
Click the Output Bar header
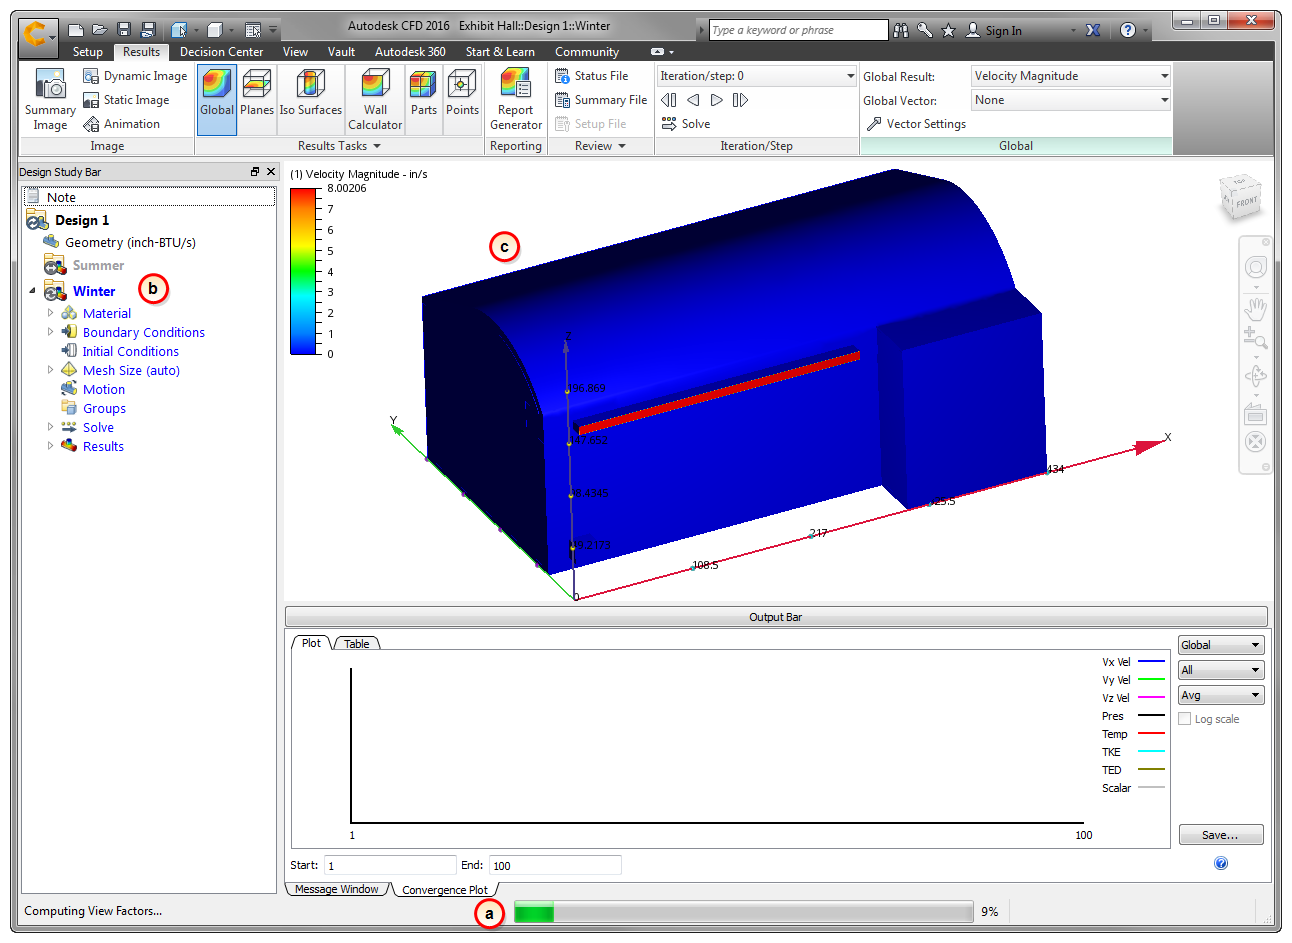click(x=776, y=617)
